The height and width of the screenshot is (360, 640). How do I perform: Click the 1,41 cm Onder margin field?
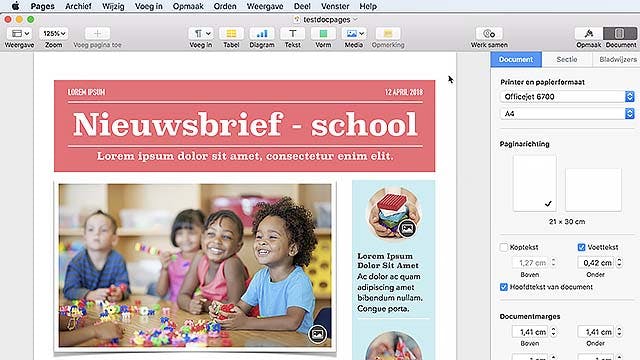[596, 332]
